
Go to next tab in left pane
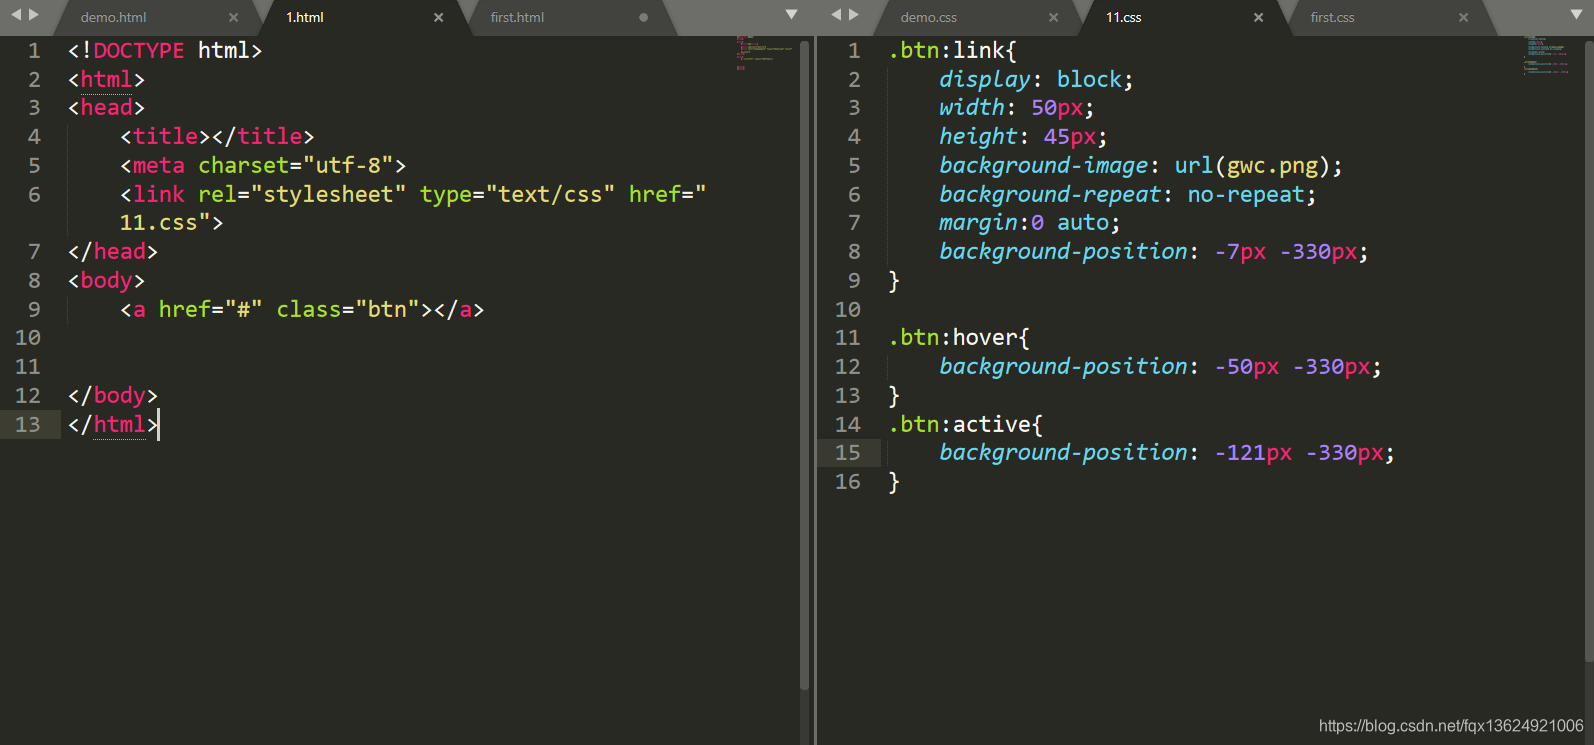34,15
